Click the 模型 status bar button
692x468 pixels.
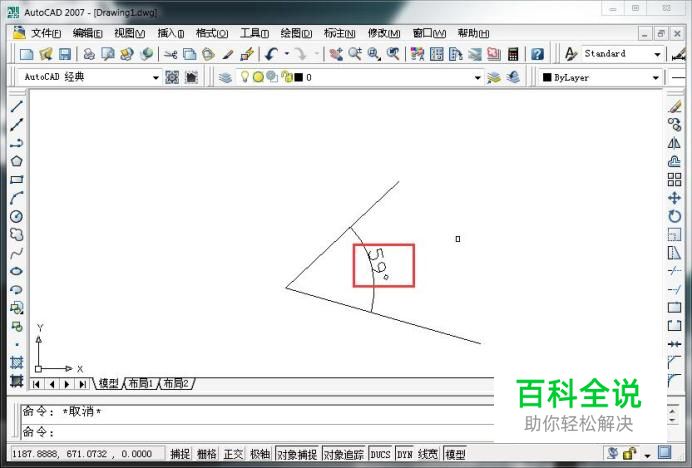pyautogui.click(x=455, y=454)
